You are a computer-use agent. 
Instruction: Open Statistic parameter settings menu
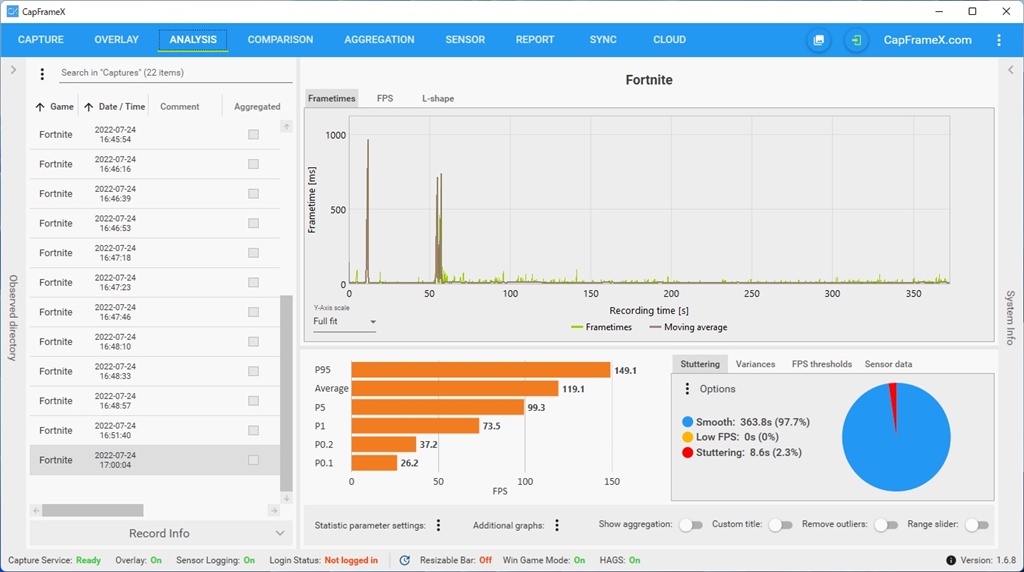point(438,525)
